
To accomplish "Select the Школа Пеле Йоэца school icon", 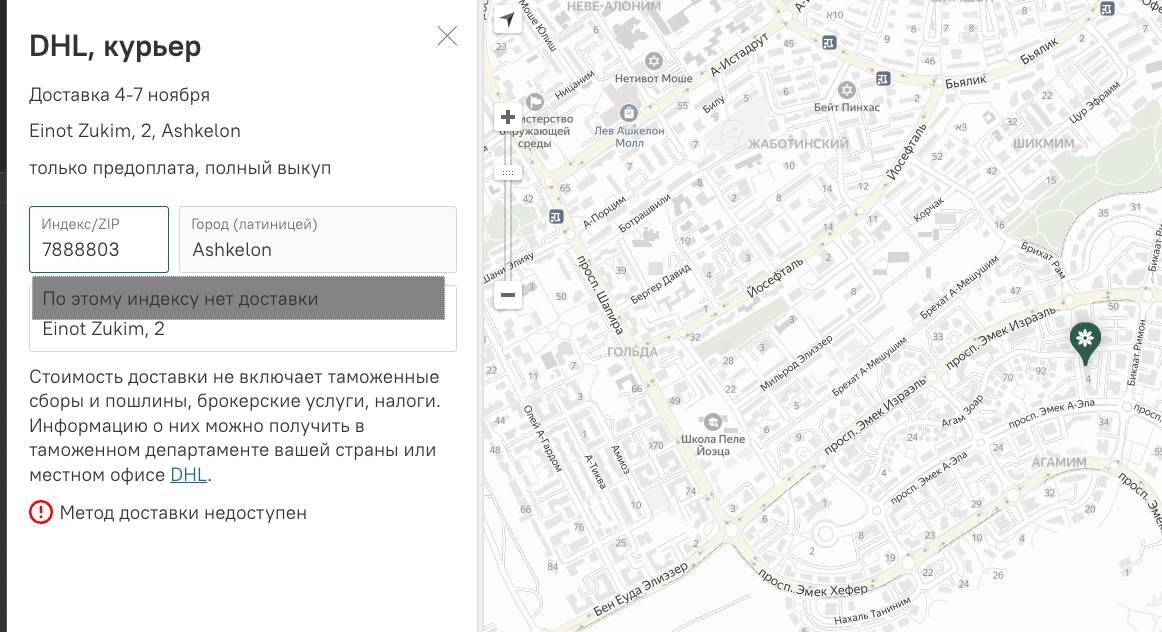I will coord(712,422).
